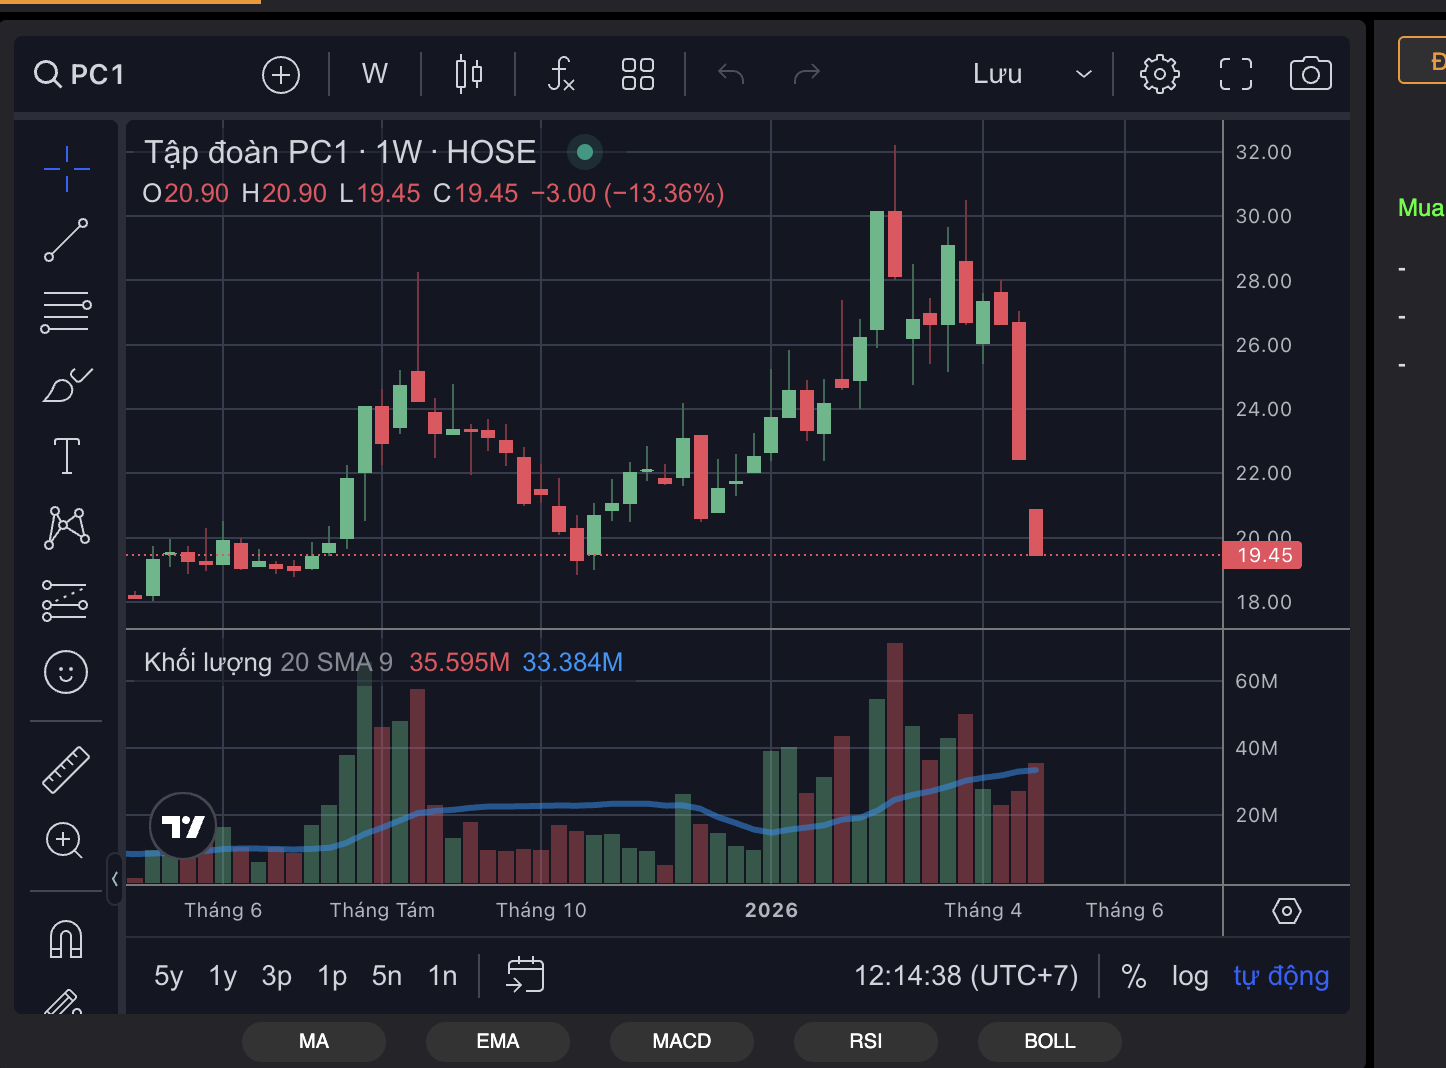This screenshot has height=1068, width=1446.
Task: Choose the text annotation tool
Action: tap(66, 456)
